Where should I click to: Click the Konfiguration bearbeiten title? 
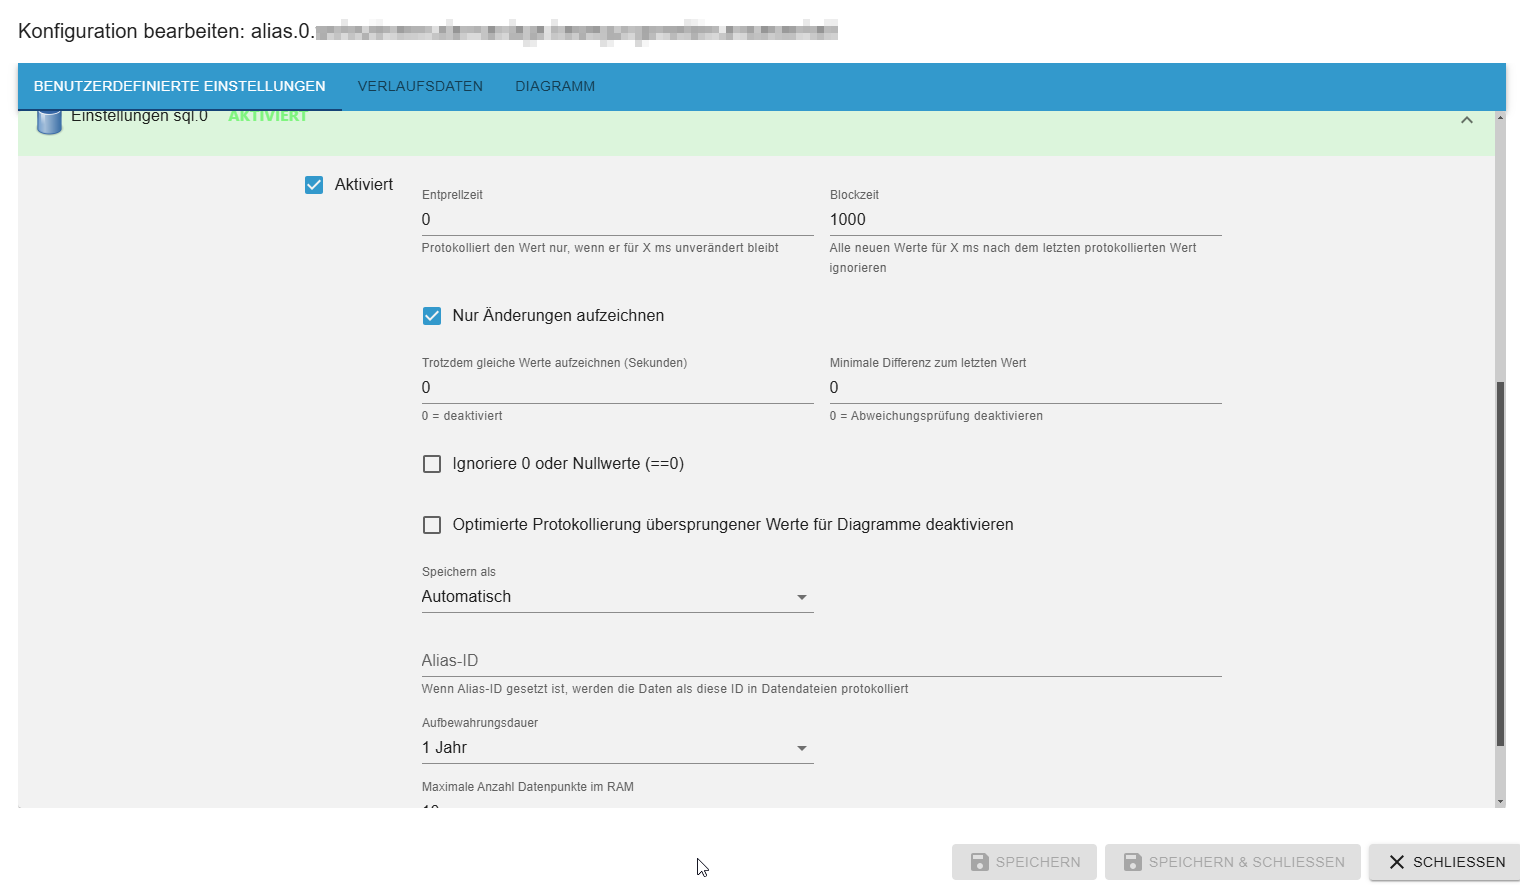(428, 31)
